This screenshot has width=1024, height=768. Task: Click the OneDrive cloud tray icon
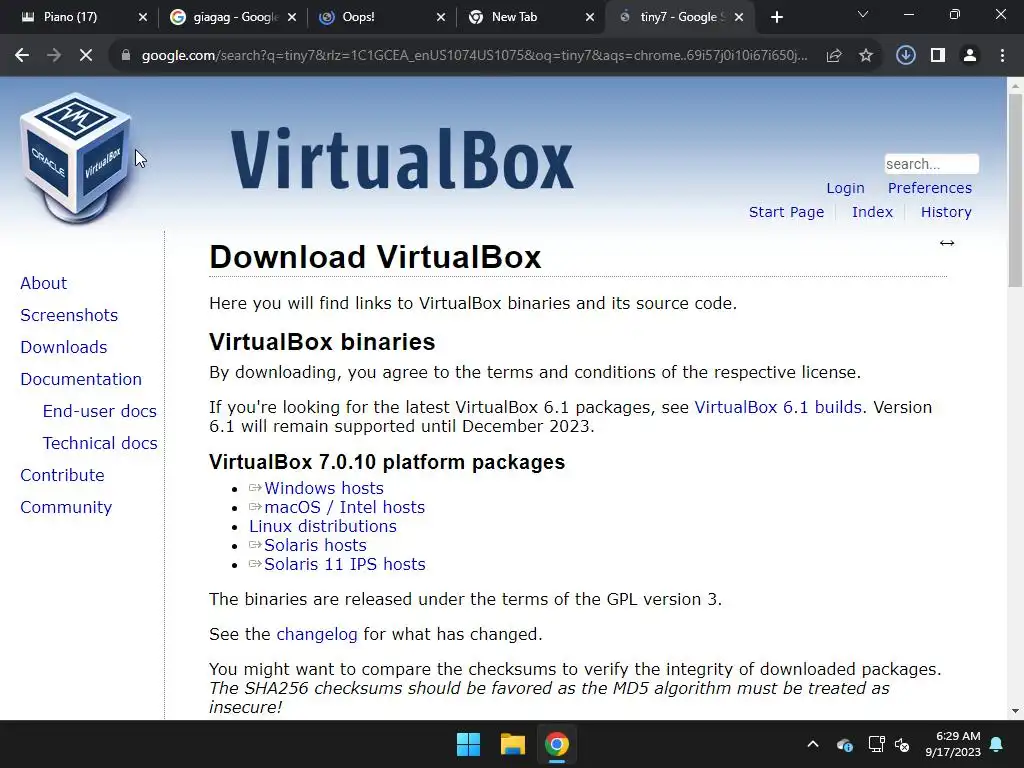click(x=844, y=744)
